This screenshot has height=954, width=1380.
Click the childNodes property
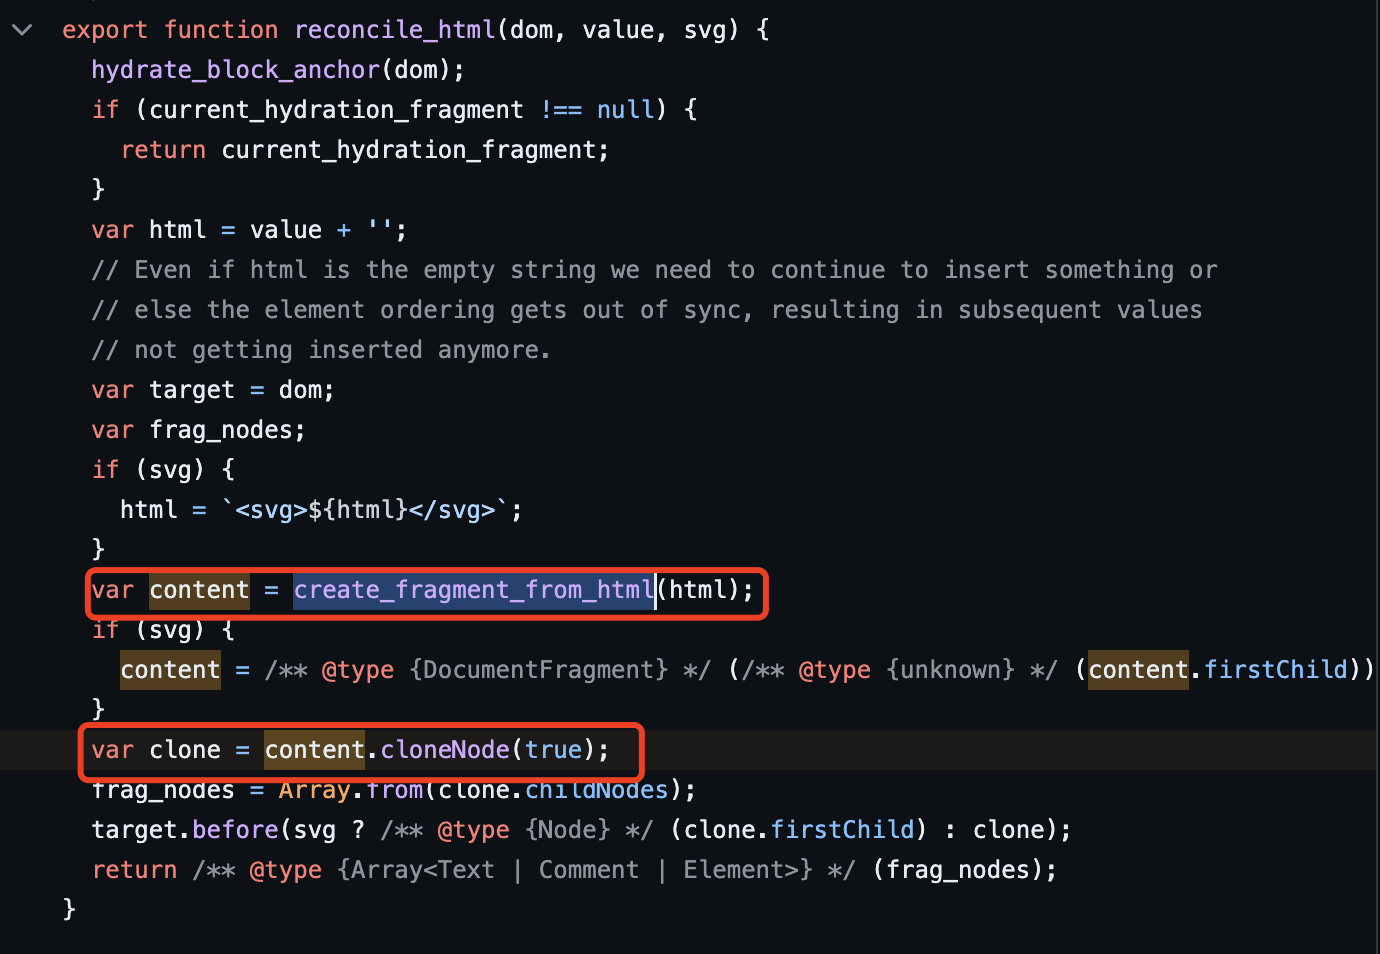(596, 790)
